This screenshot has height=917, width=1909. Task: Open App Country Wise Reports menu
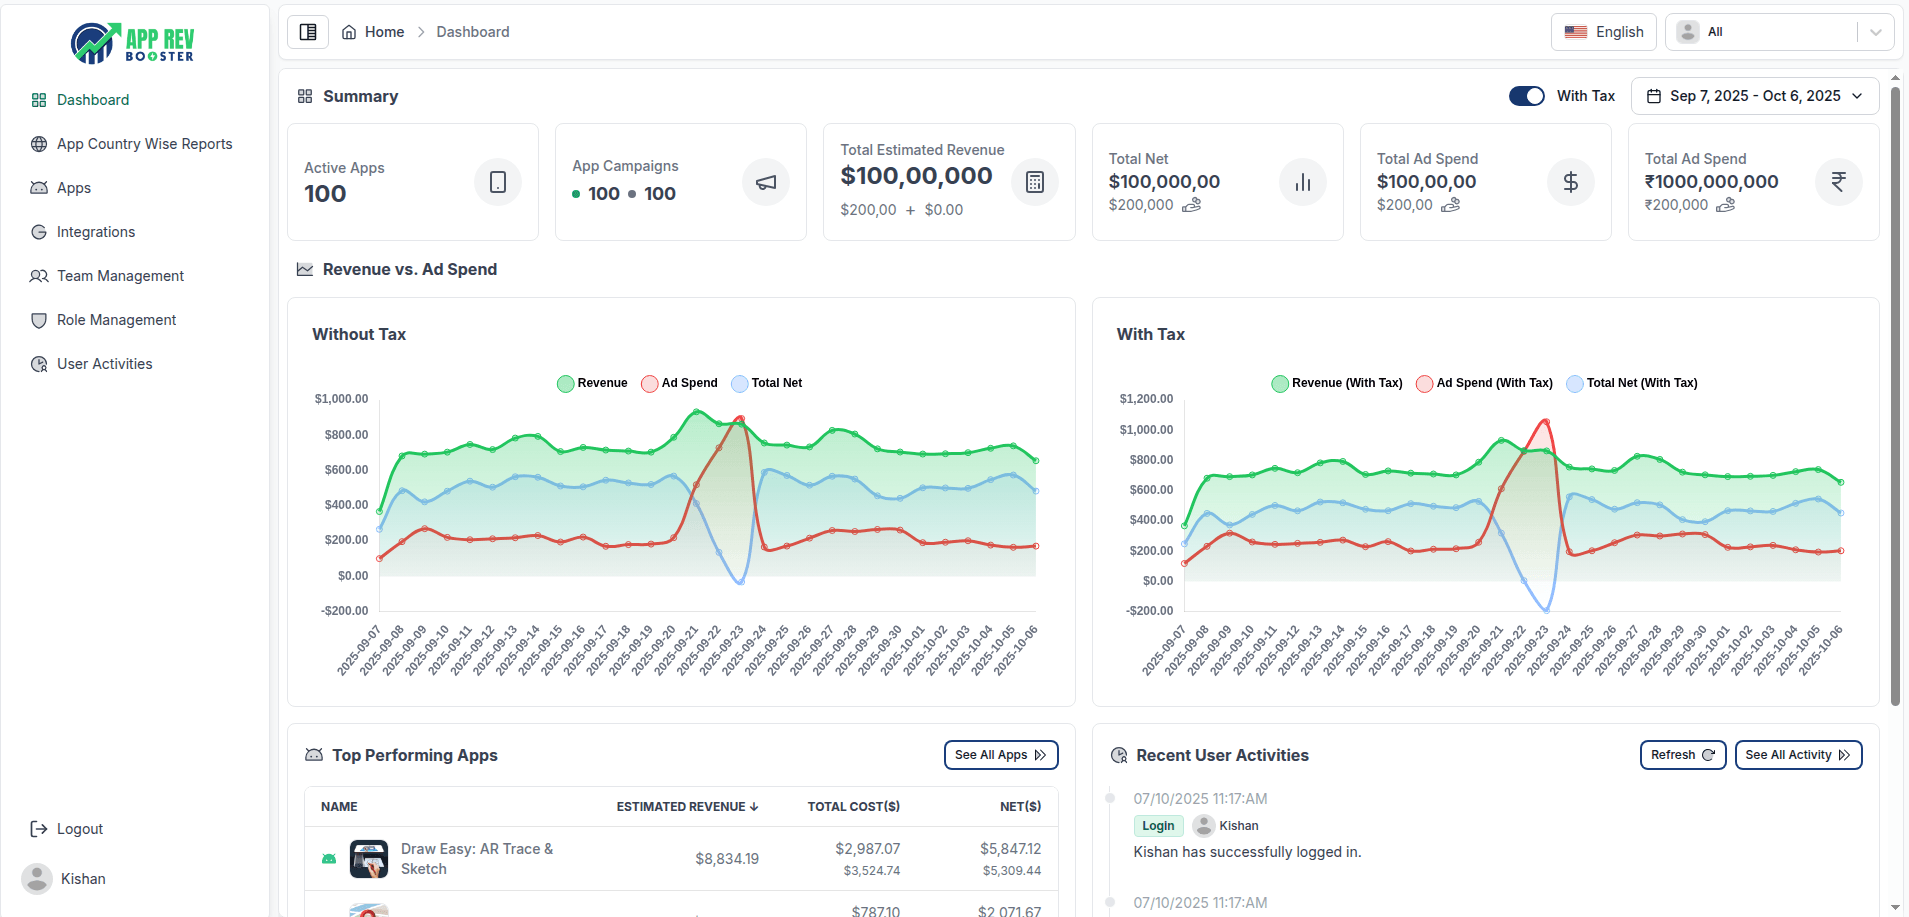(x=144, y=144)
